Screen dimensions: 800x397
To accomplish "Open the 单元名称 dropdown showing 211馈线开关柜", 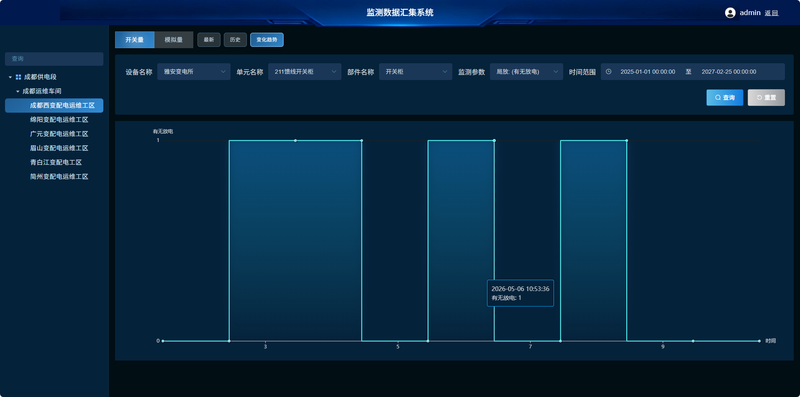I will (x=305, y=72).
